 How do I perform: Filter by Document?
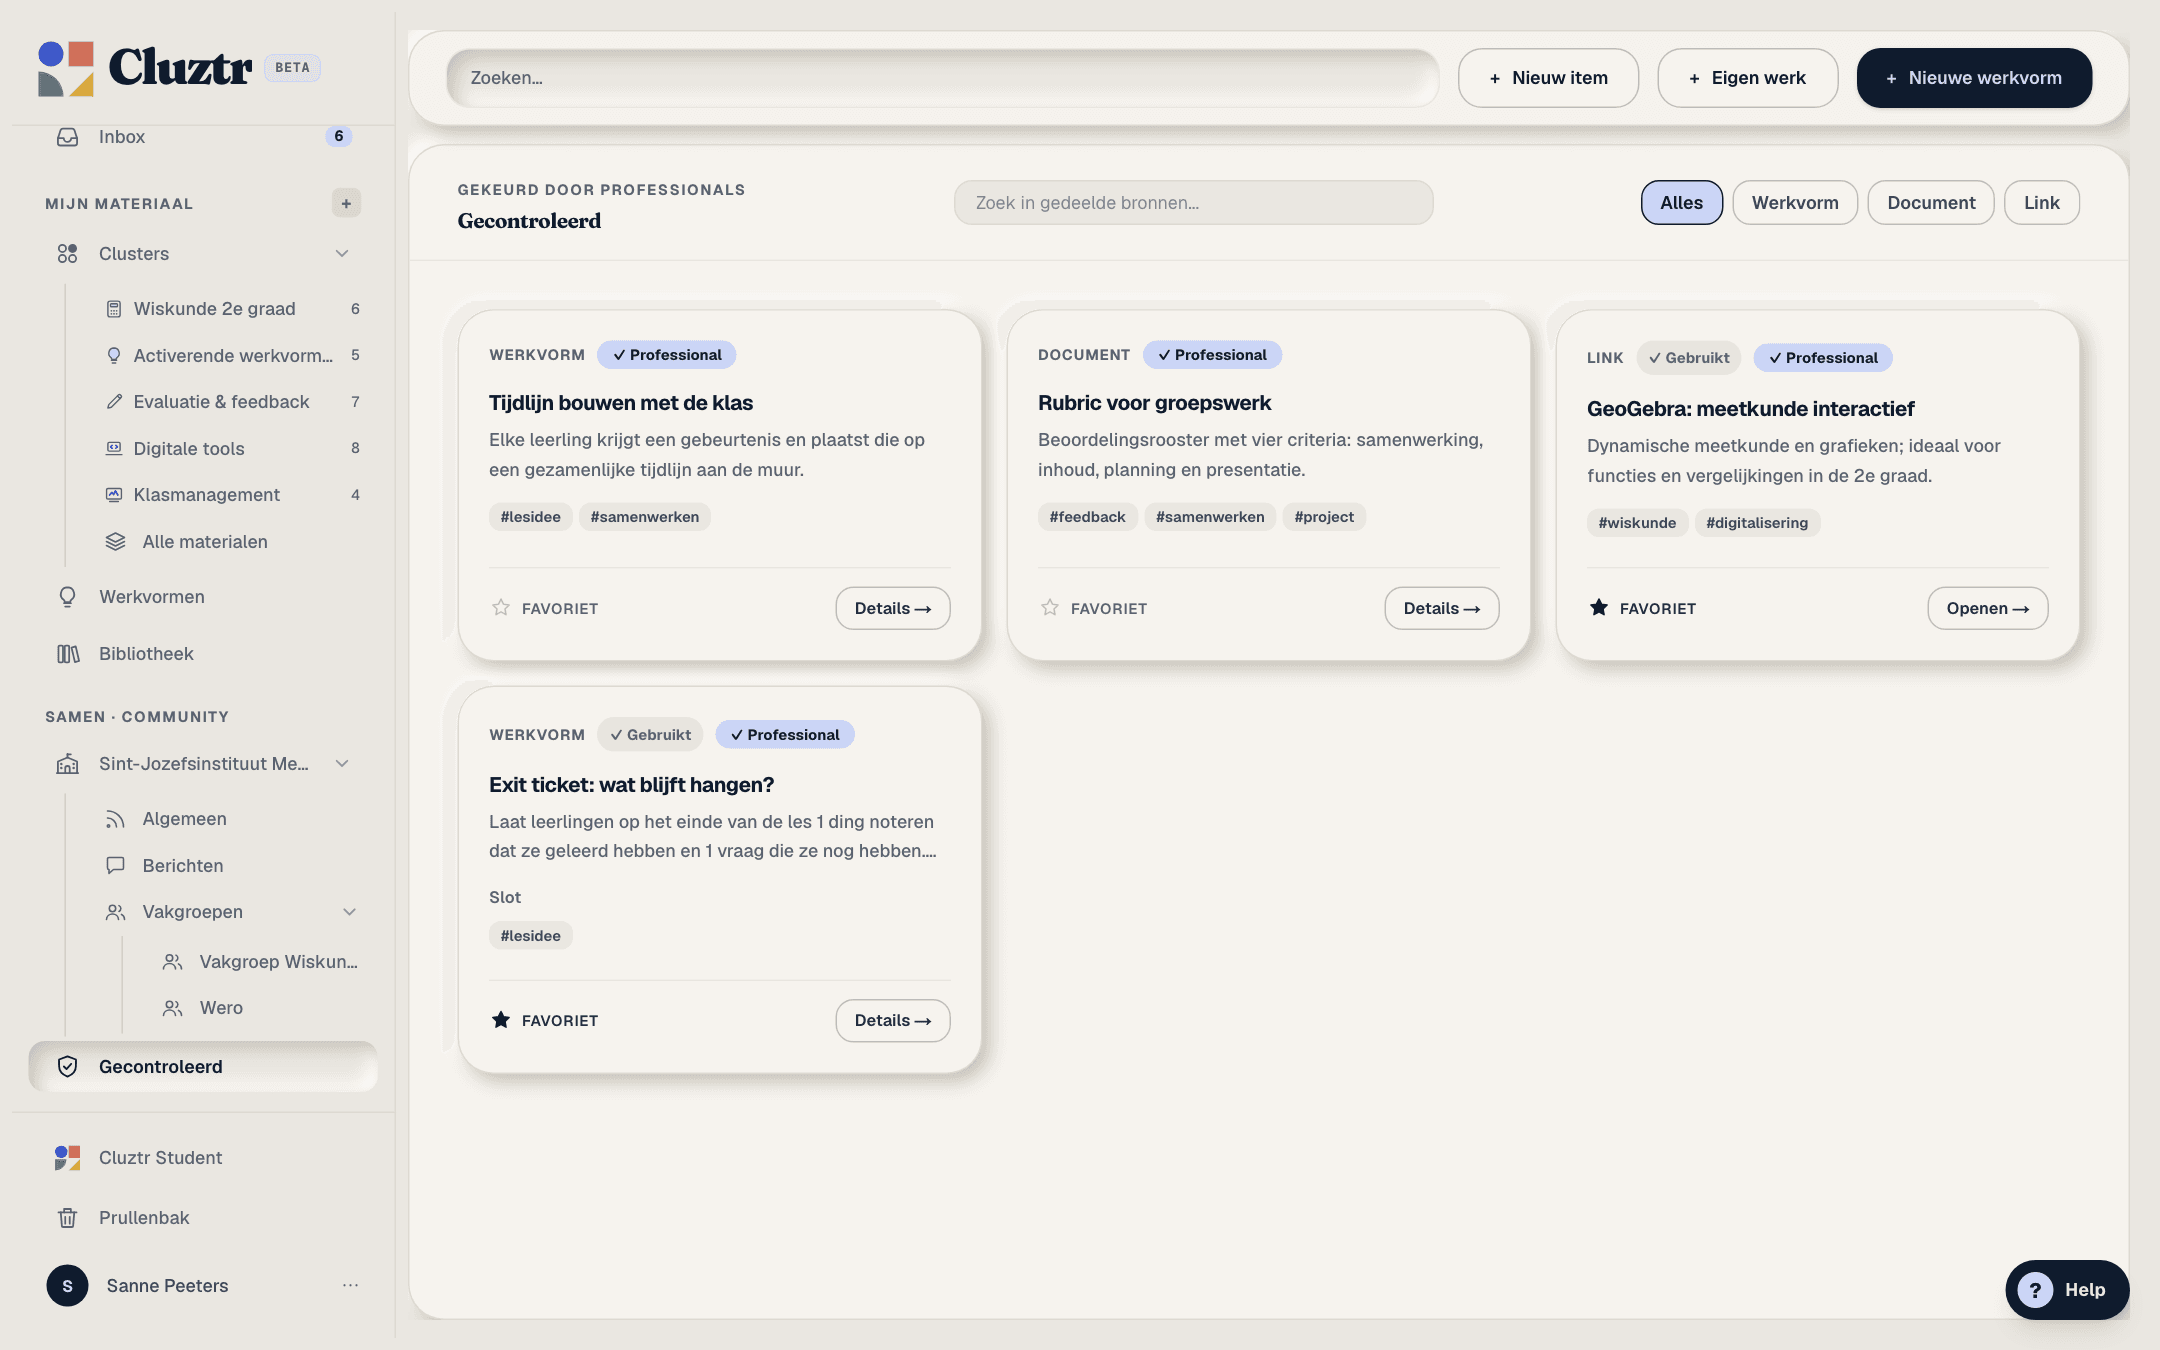(x=1931, y=203)
